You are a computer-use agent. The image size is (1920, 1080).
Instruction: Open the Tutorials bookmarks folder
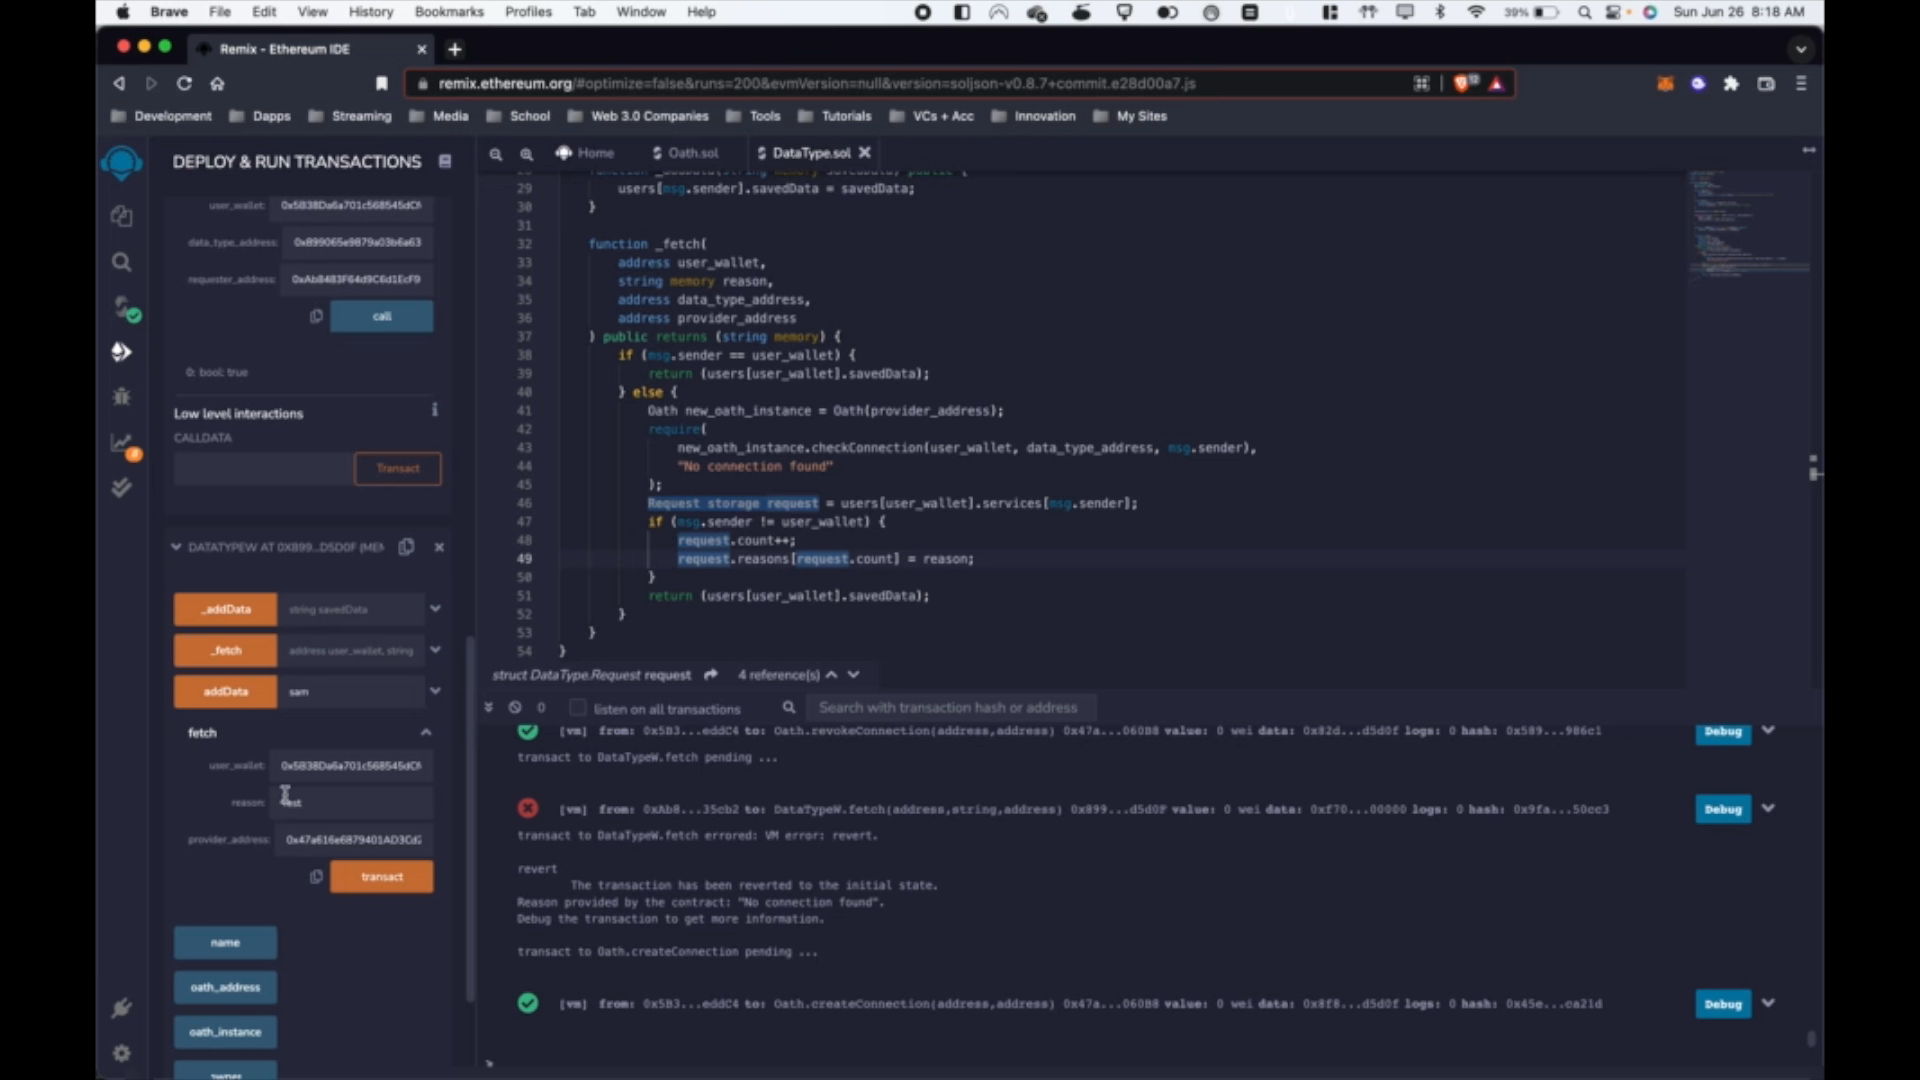coord(835,116)
